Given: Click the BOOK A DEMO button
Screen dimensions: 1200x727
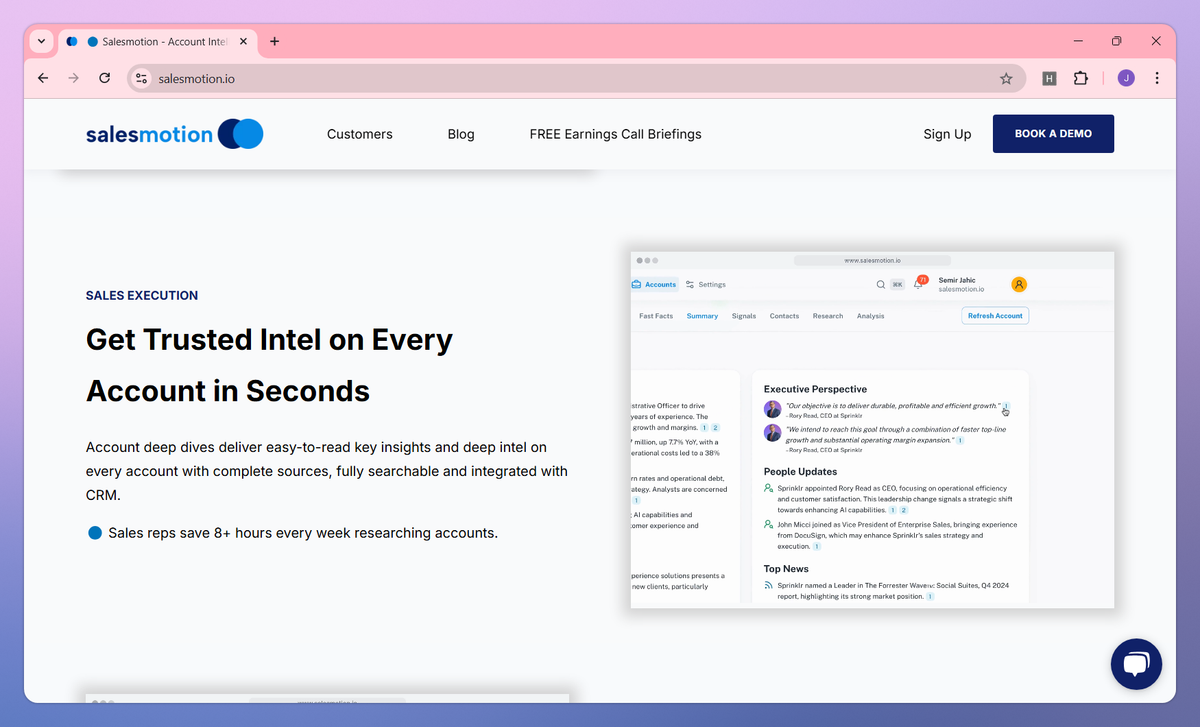Looking at the screenshot, I should coord(1053,133).
